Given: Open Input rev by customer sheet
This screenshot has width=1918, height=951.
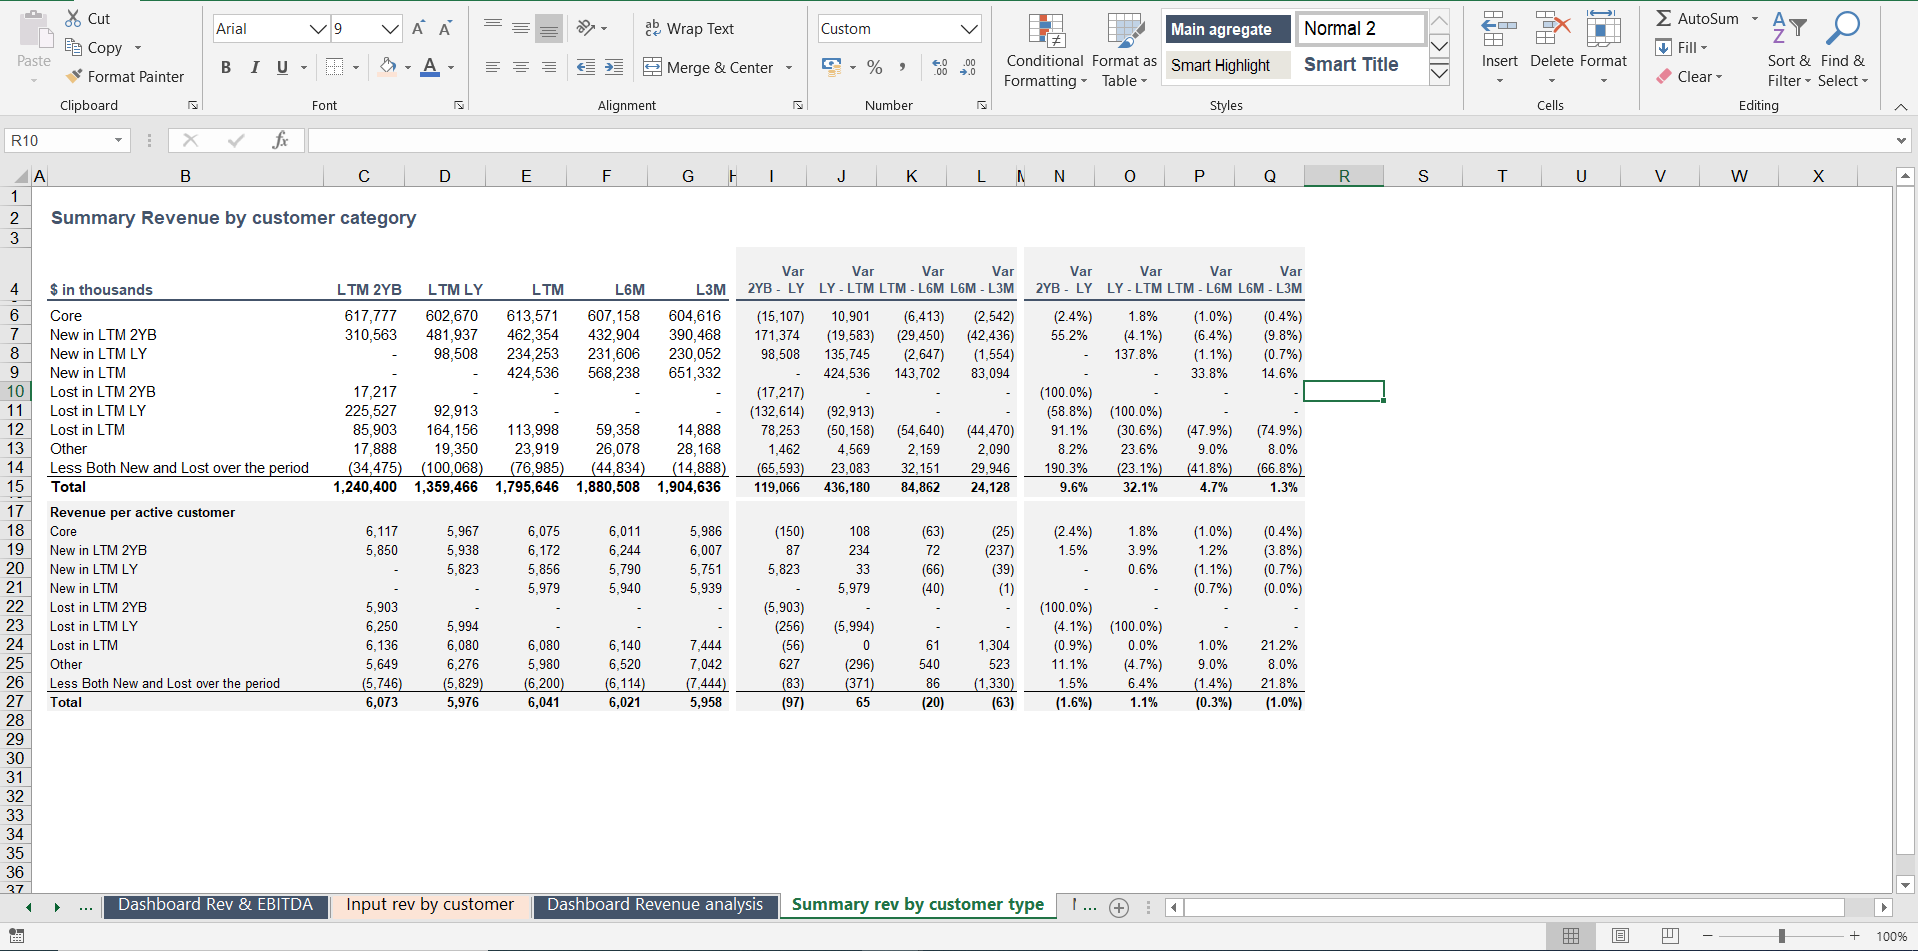Looking at the screenshot, I should point(430,905).
